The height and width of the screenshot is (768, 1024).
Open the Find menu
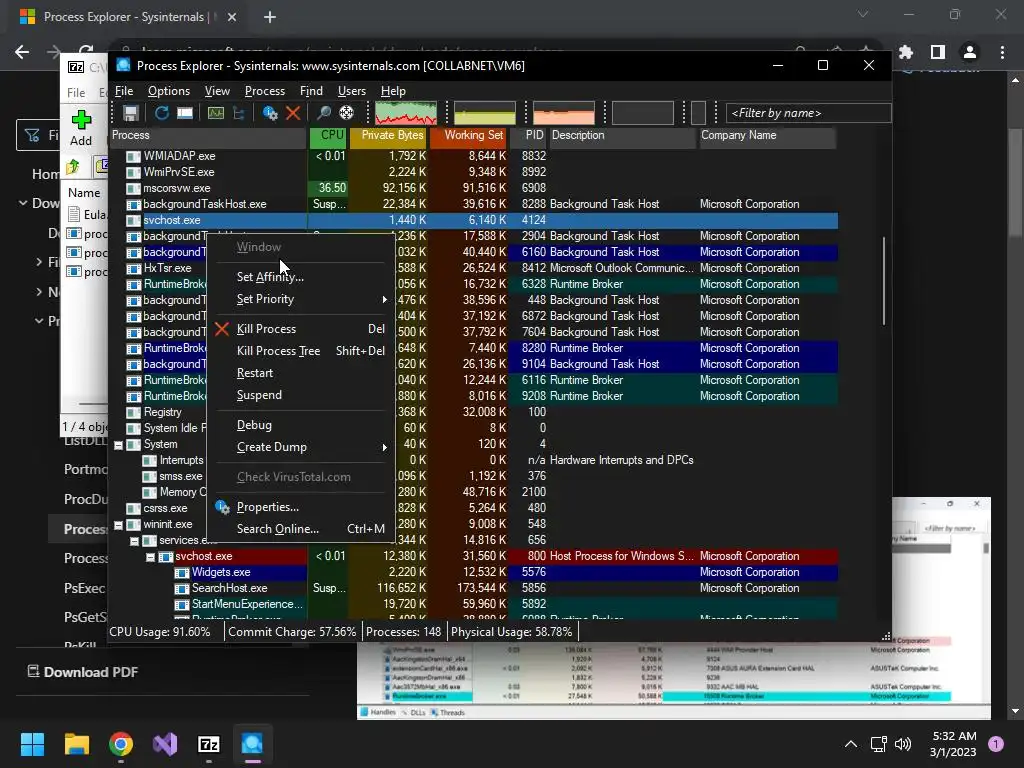click(x=311, y=91)
